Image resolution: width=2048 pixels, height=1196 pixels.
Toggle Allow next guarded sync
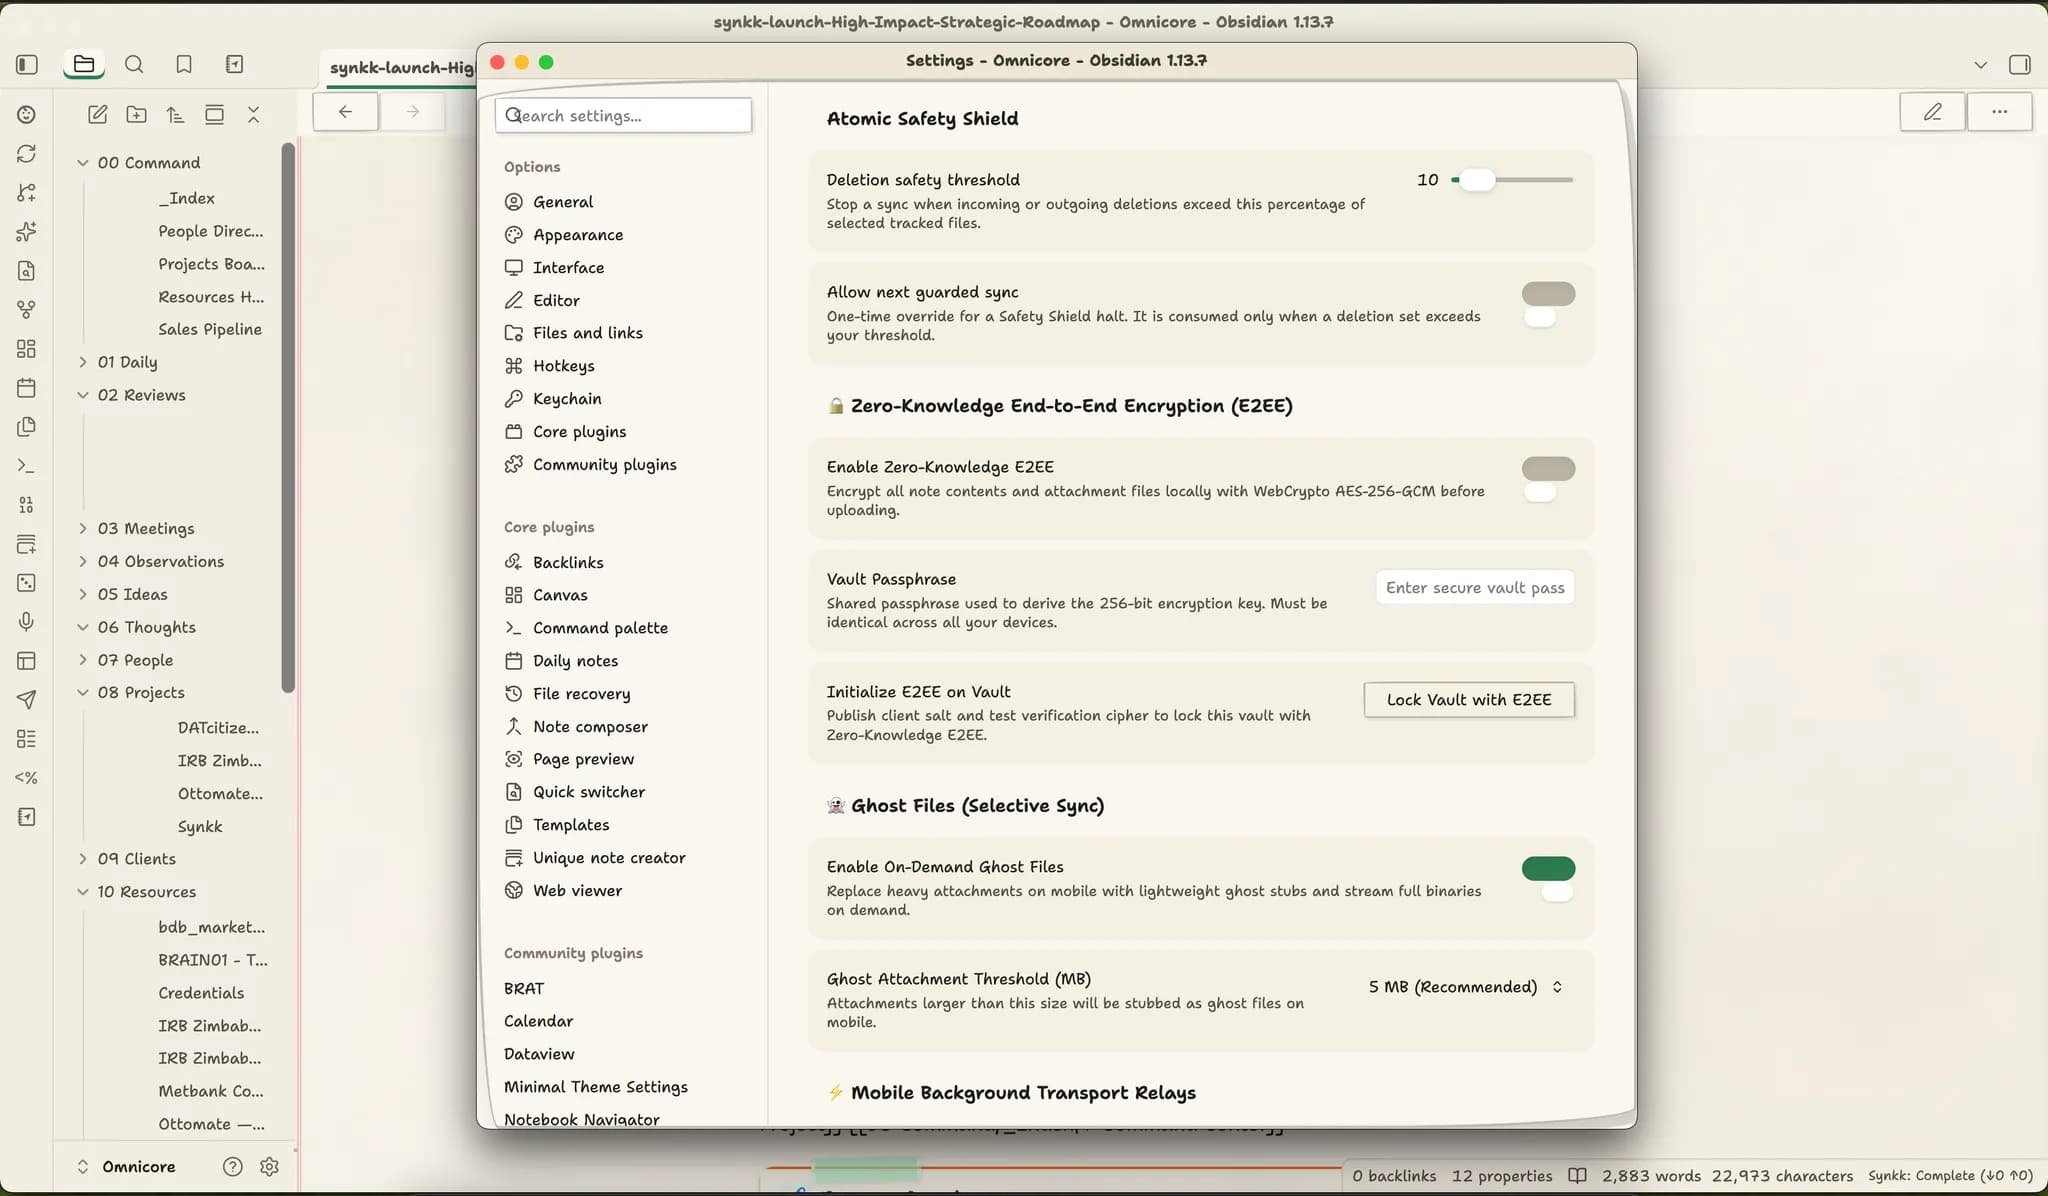1548,294
